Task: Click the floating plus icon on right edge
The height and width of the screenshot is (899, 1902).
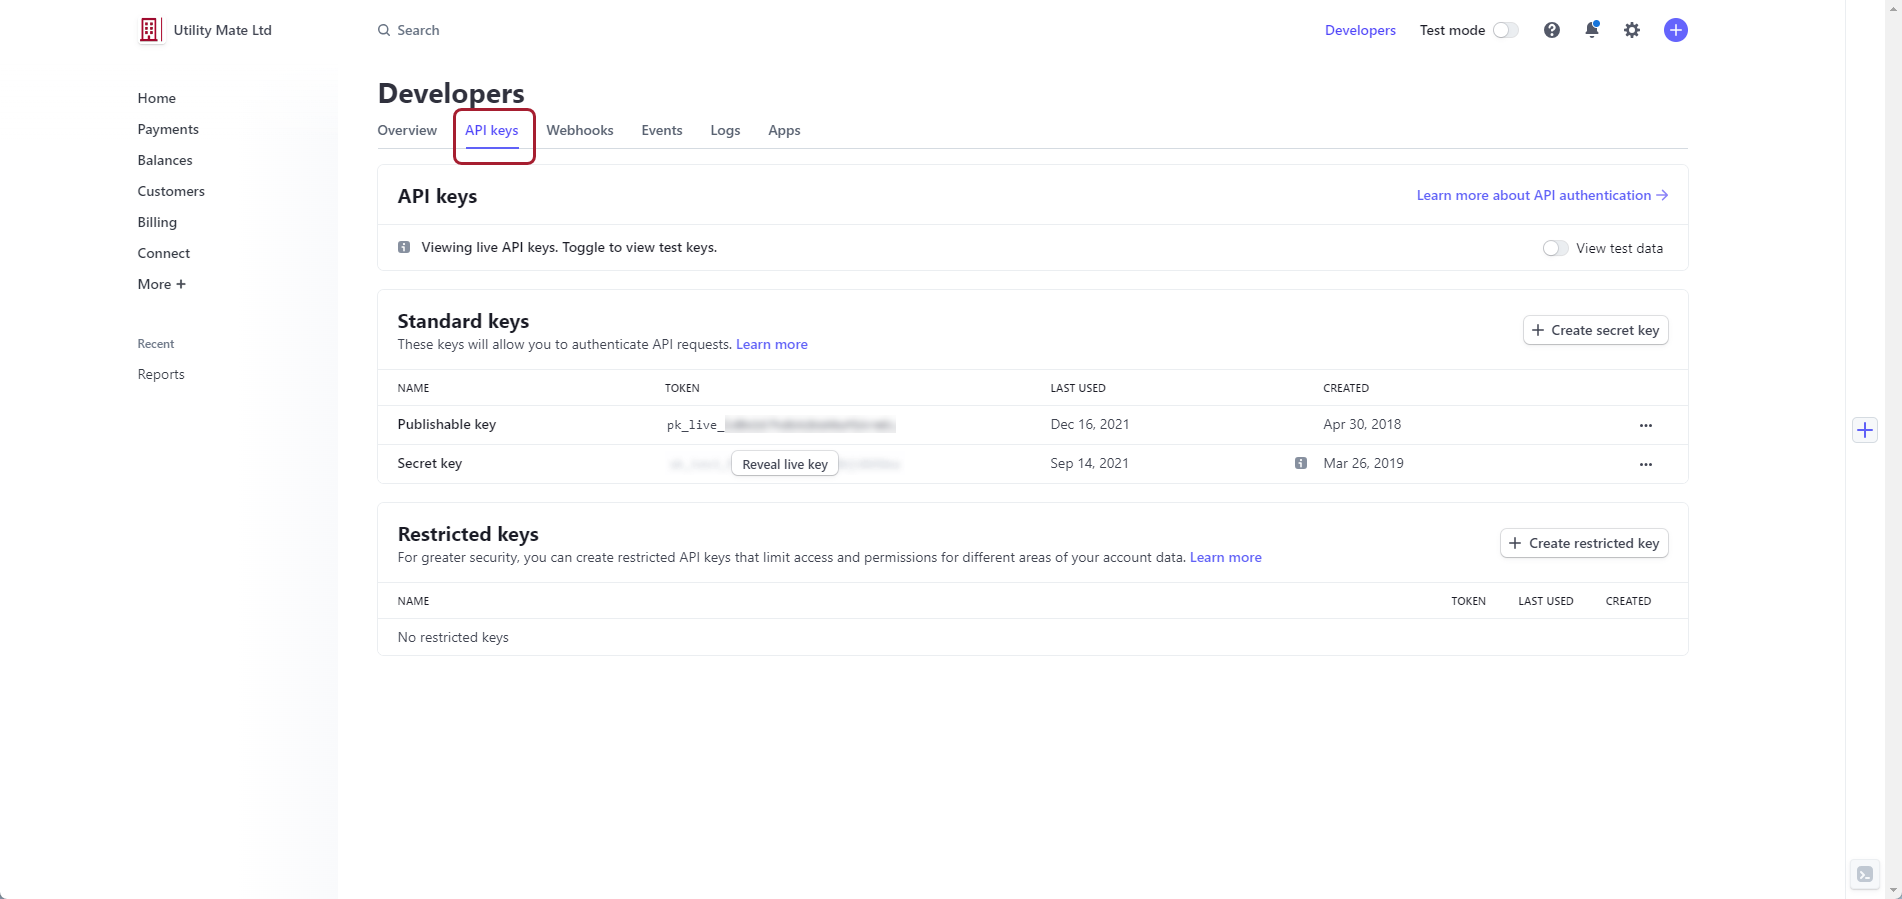Action: click(x=1864, y=430)
